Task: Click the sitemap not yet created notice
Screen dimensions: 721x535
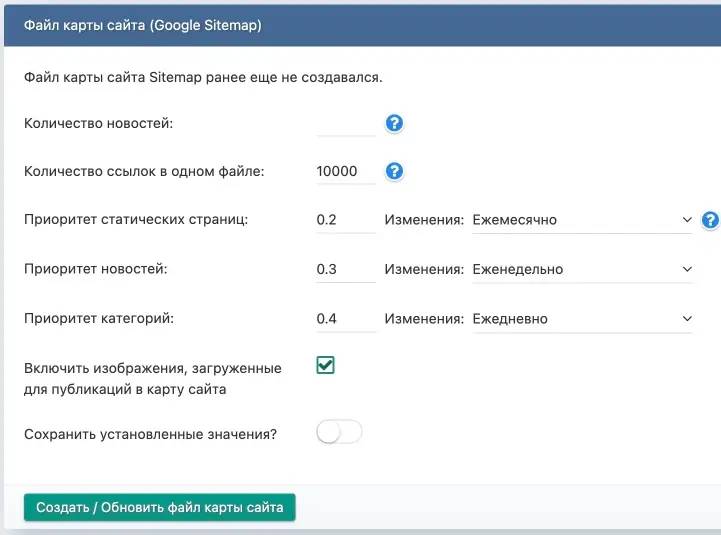Action: tap(203, 77)
